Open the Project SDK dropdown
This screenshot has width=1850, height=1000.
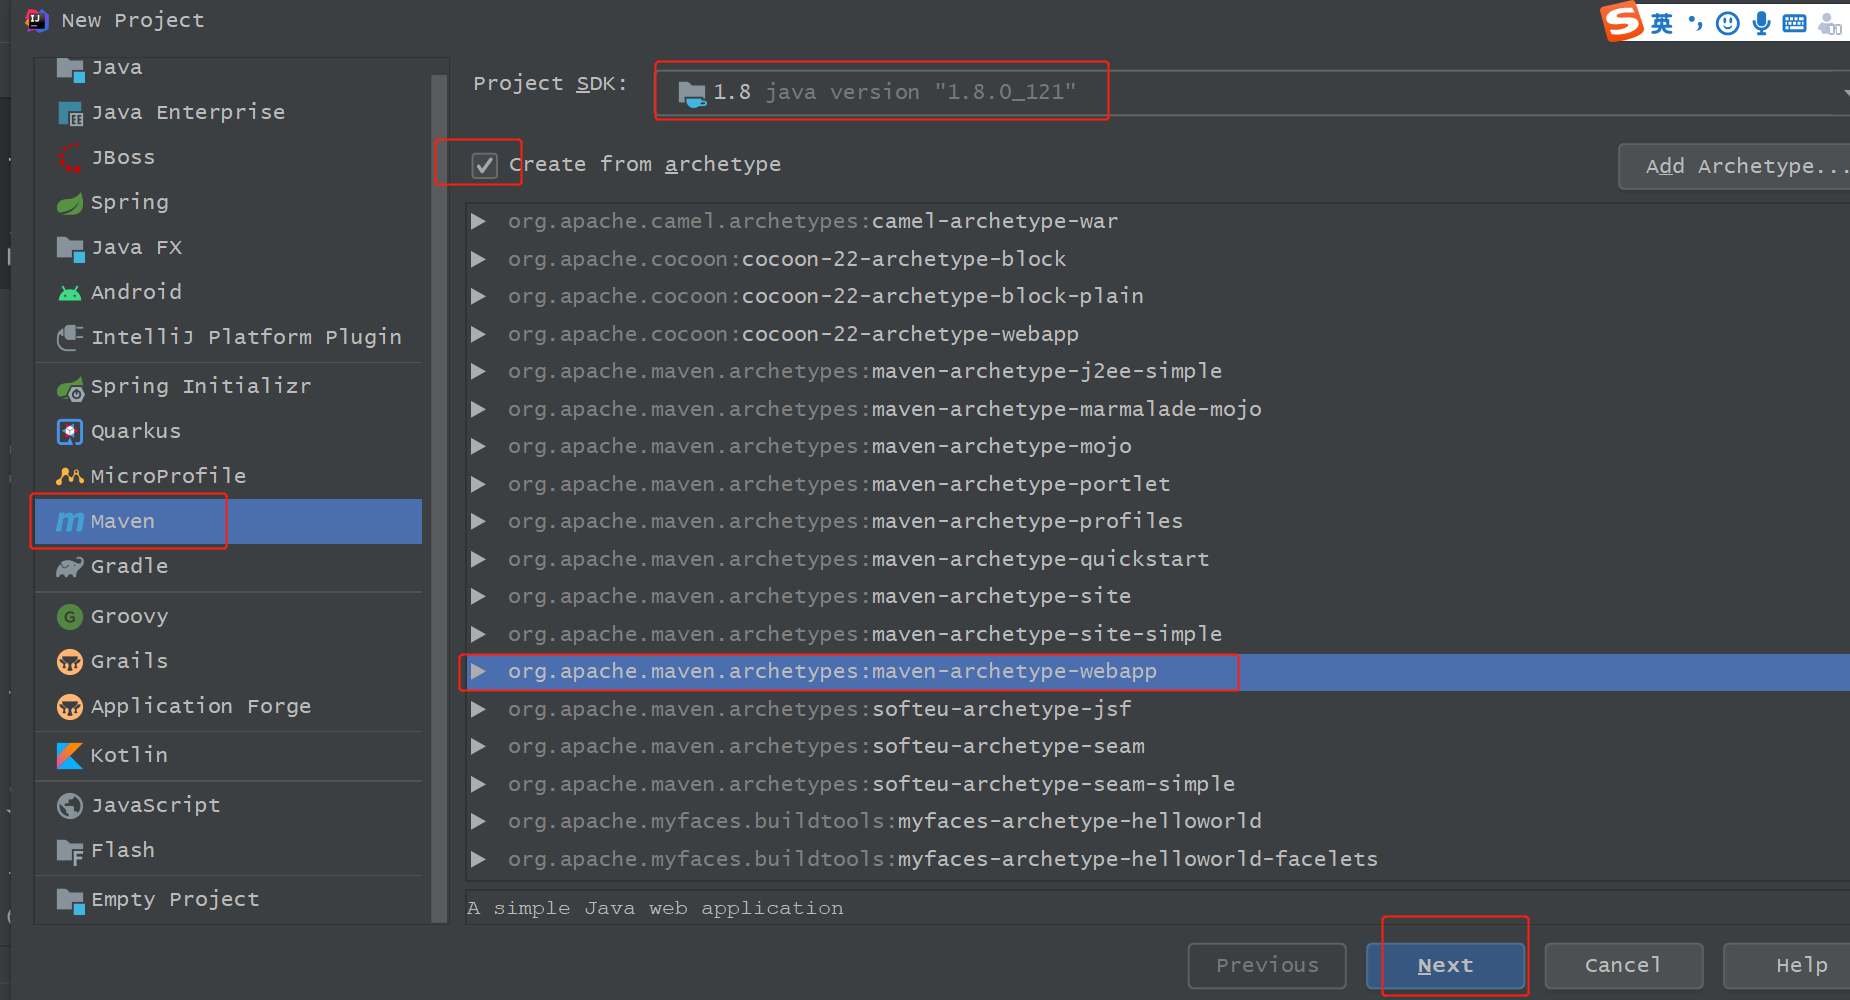(x=1250, y=93)
